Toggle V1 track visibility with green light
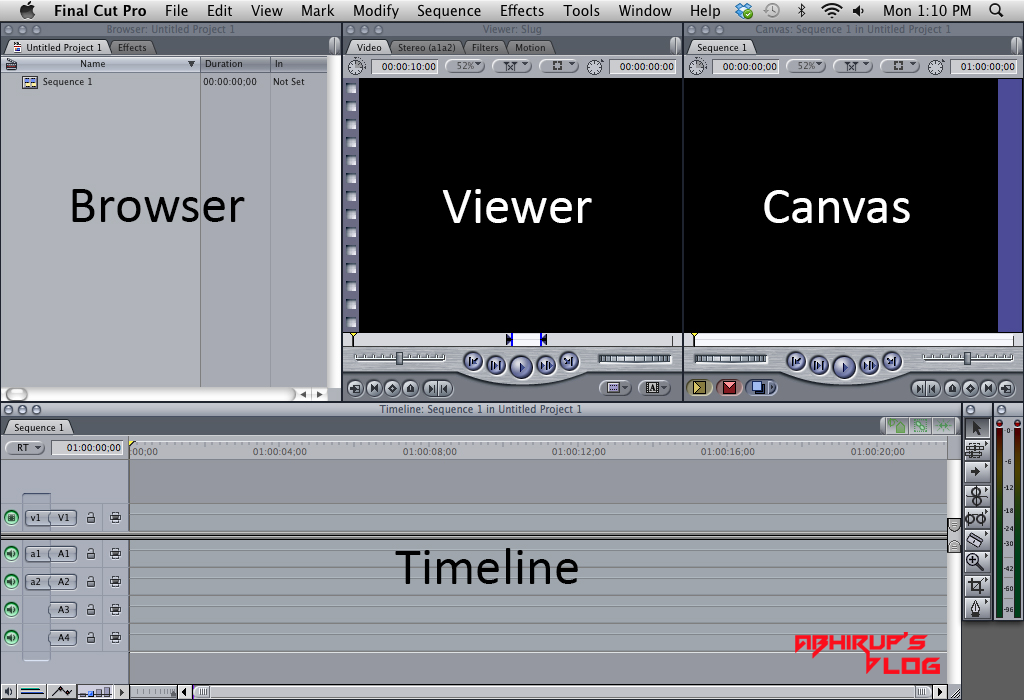 (9, 517)
